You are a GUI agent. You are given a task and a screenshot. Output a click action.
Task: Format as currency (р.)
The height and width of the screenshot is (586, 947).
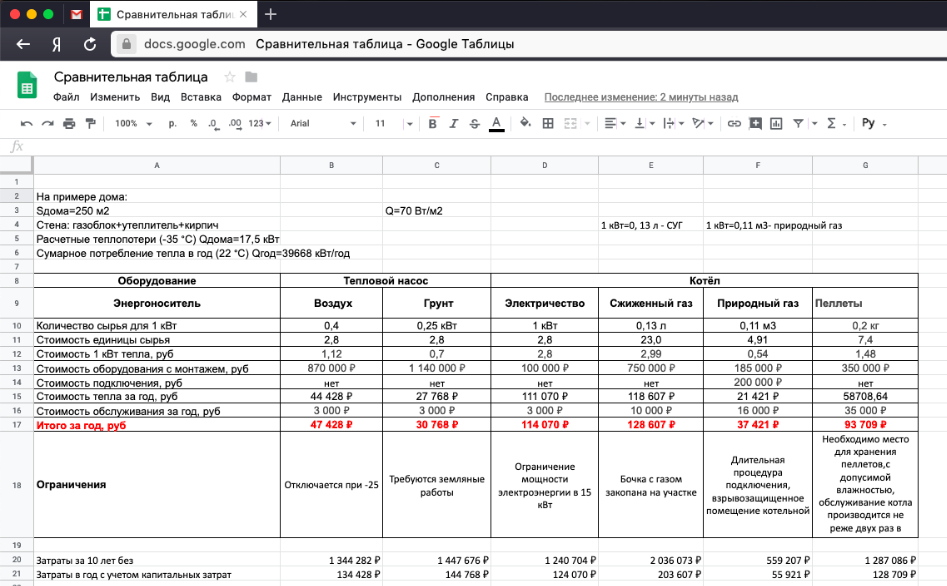click(173, 123)
